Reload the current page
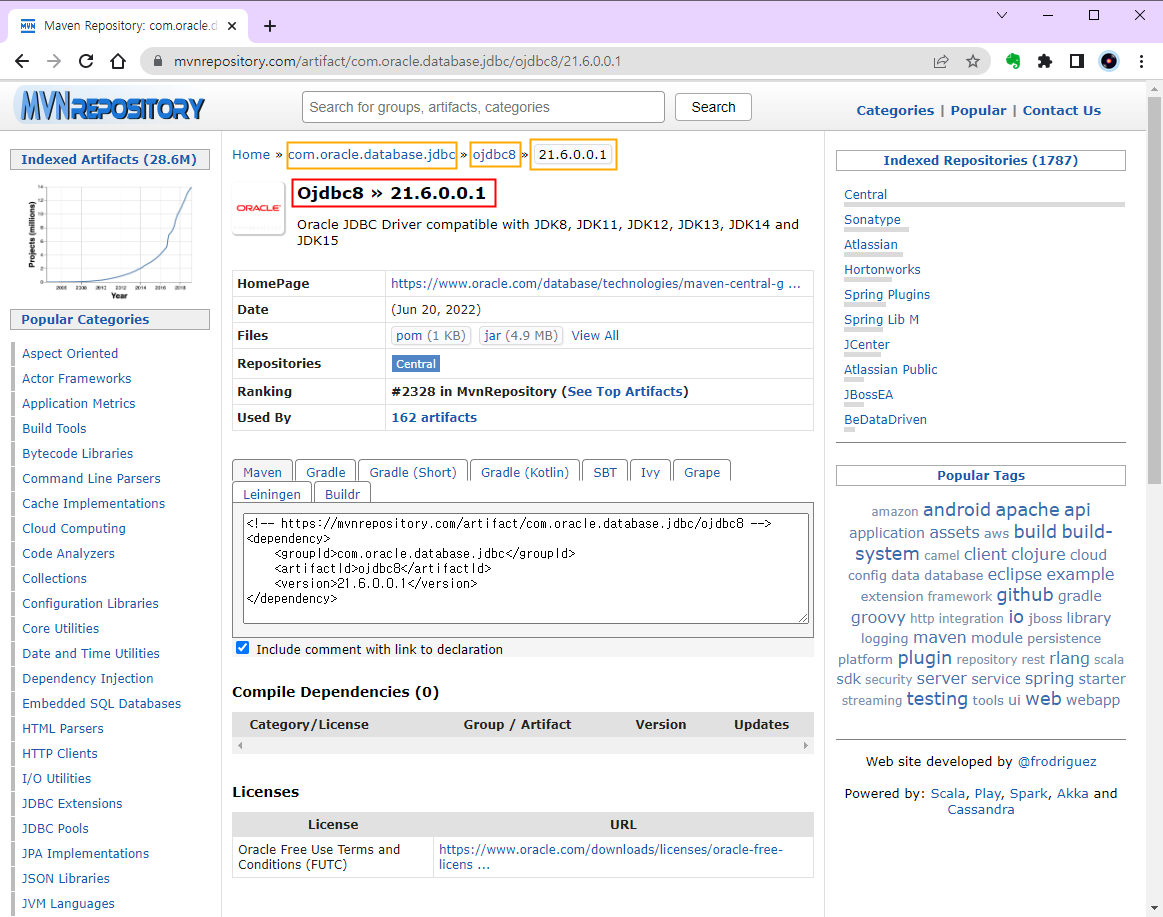This screenshot has width=1163, height=917. pos(86,62)
